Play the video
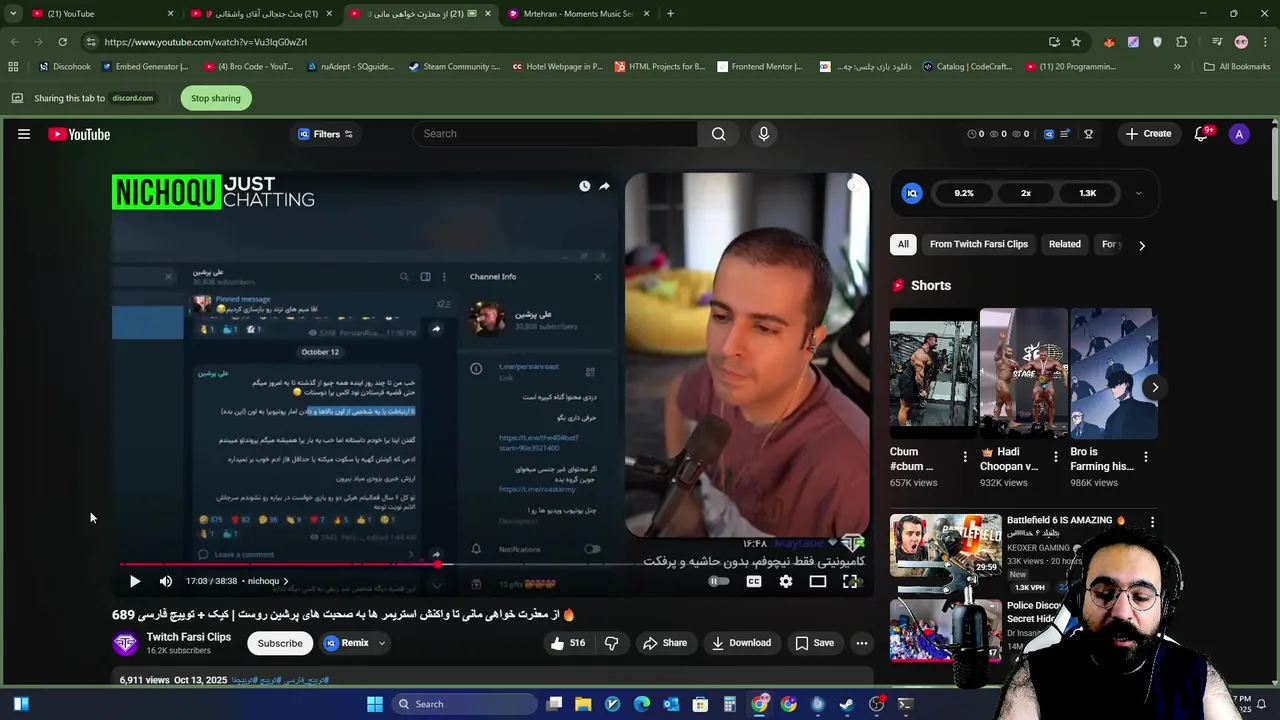This screenshot has width=1280, height=720. 135,581
